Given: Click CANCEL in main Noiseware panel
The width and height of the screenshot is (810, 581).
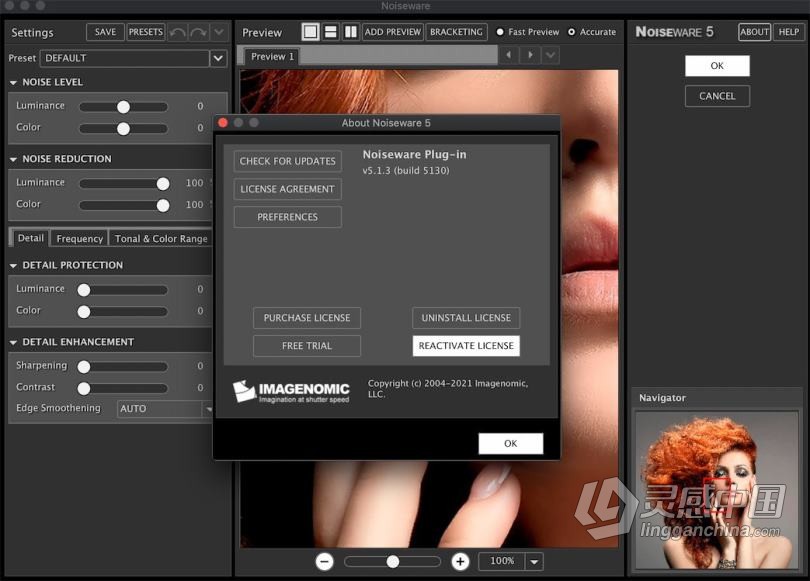Looking at the screenshot, I should click(717, 96).
